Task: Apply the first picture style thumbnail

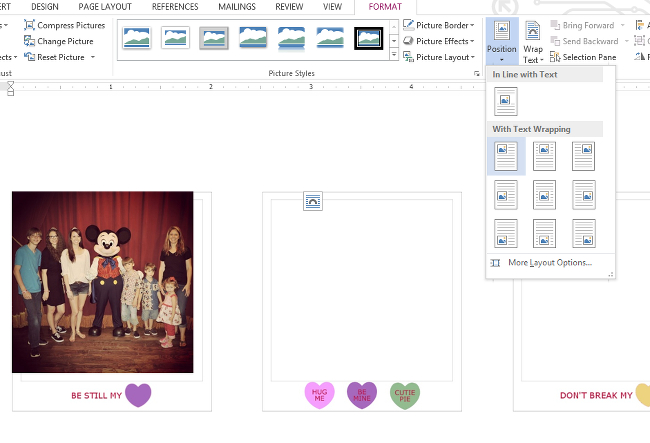Action: click(136, 38)
